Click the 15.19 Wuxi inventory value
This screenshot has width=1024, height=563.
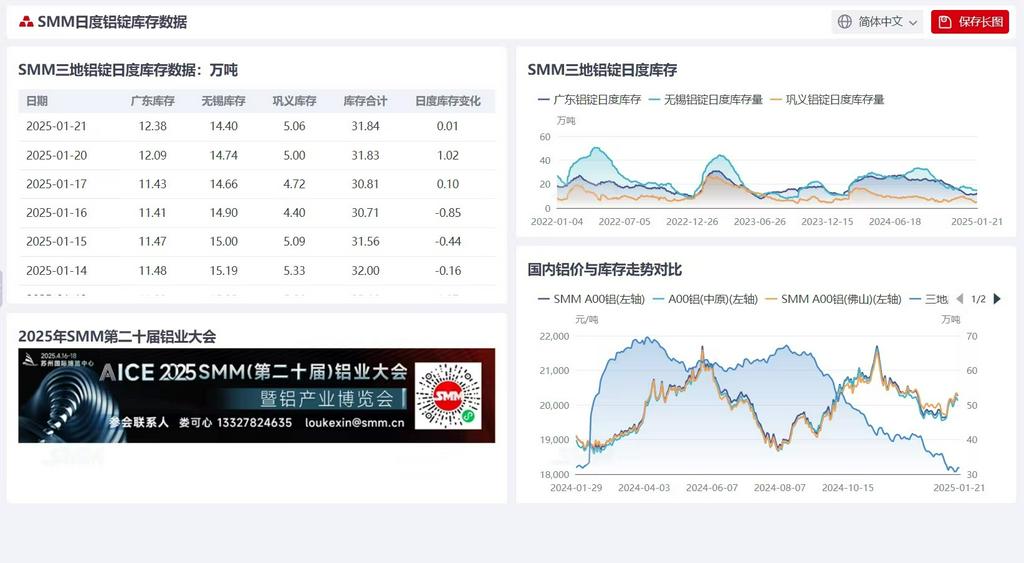223,270
